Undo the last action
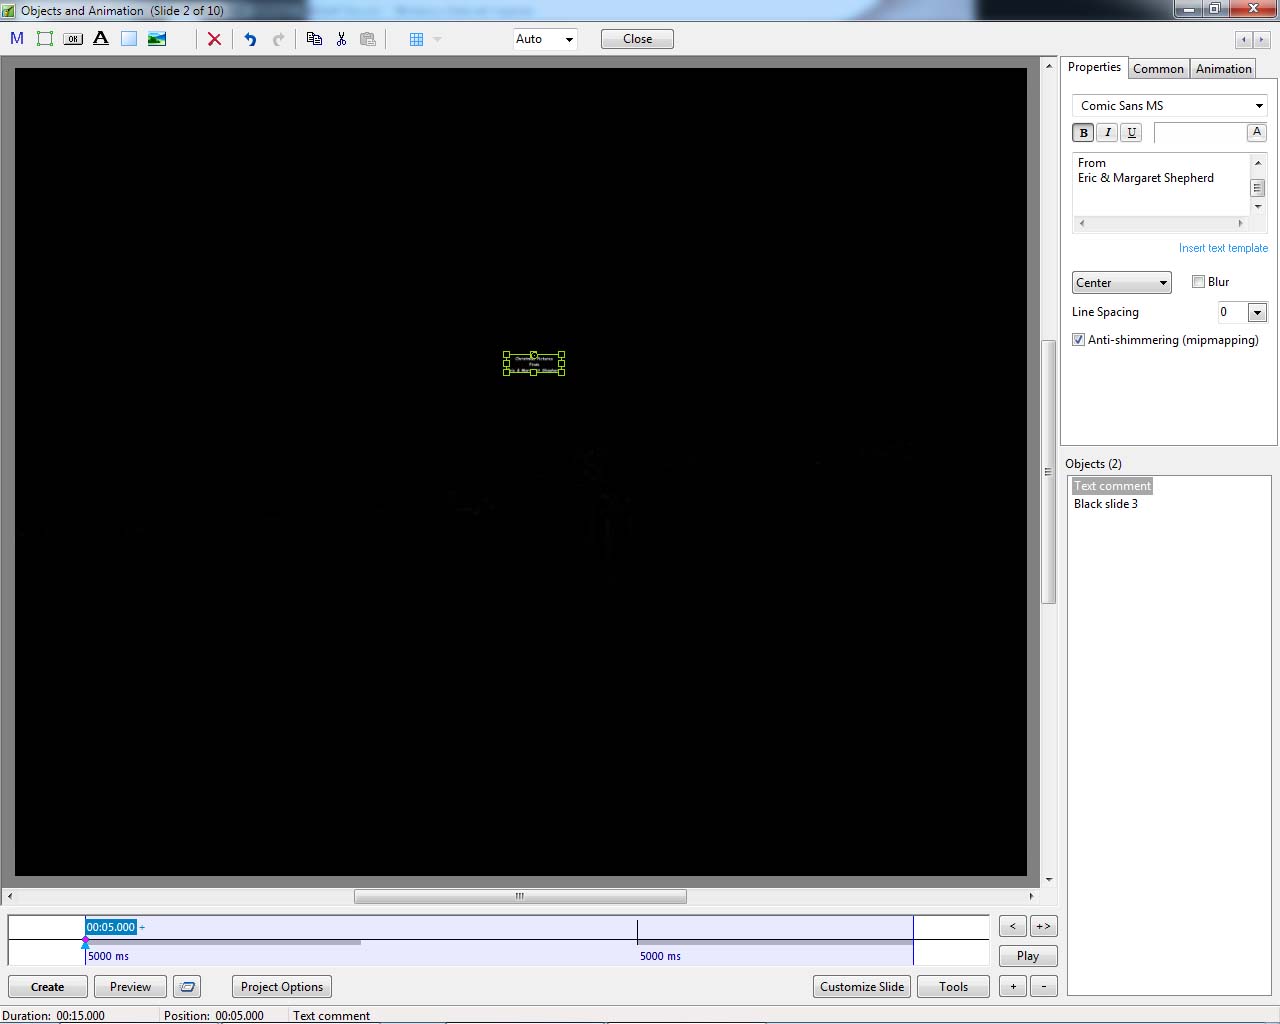This screenshot has width=1280, height=1024. point(250,39)
